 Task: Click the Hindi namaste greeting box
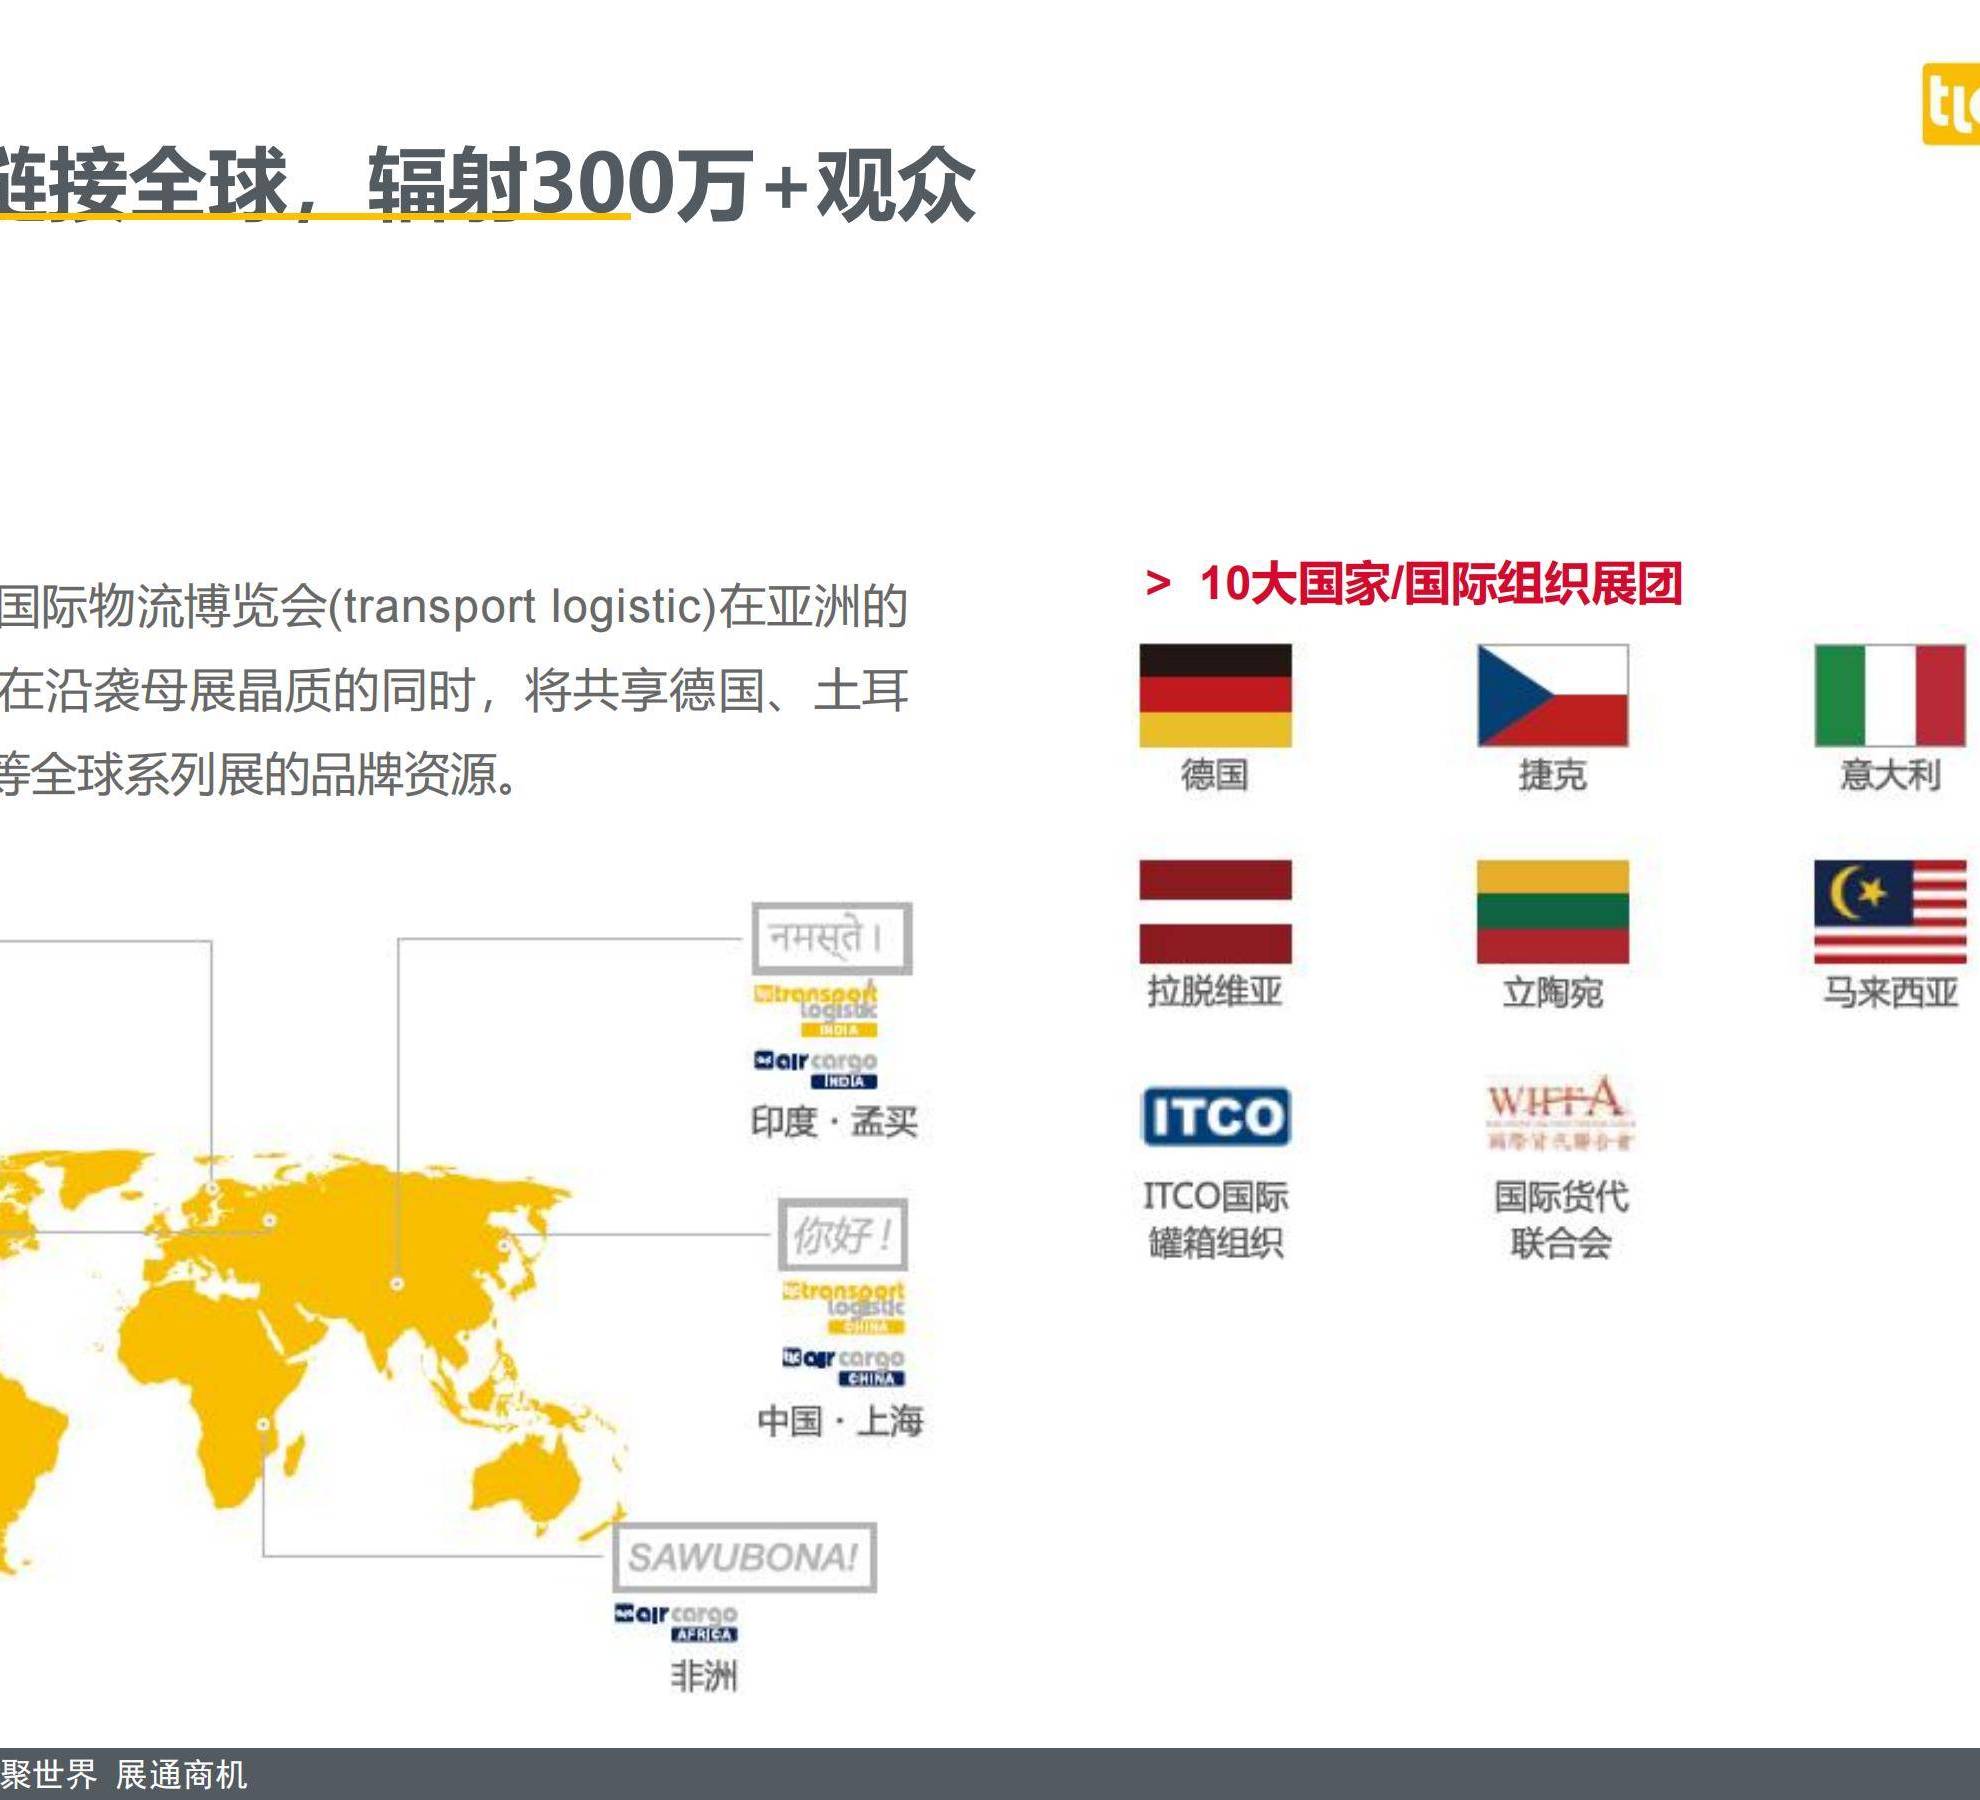pyautogui.click(x=832, y=938)
